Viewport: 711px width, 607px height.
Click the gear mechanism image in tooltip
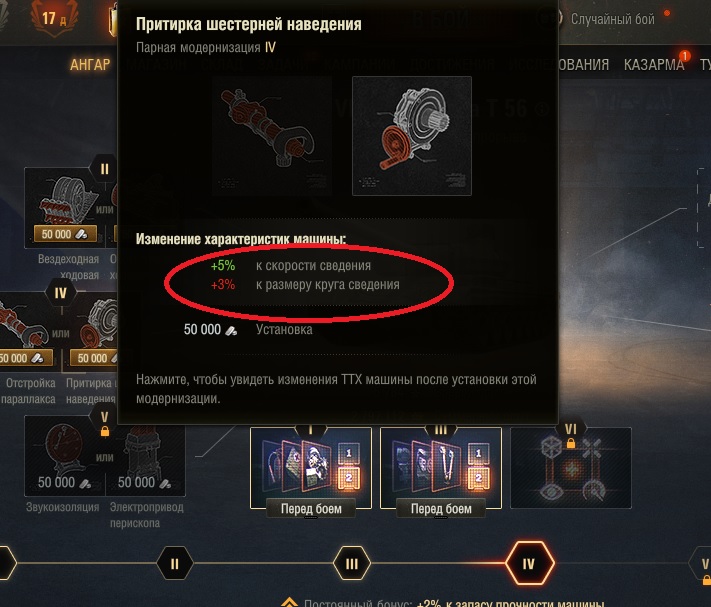click(x=412, y=136)
